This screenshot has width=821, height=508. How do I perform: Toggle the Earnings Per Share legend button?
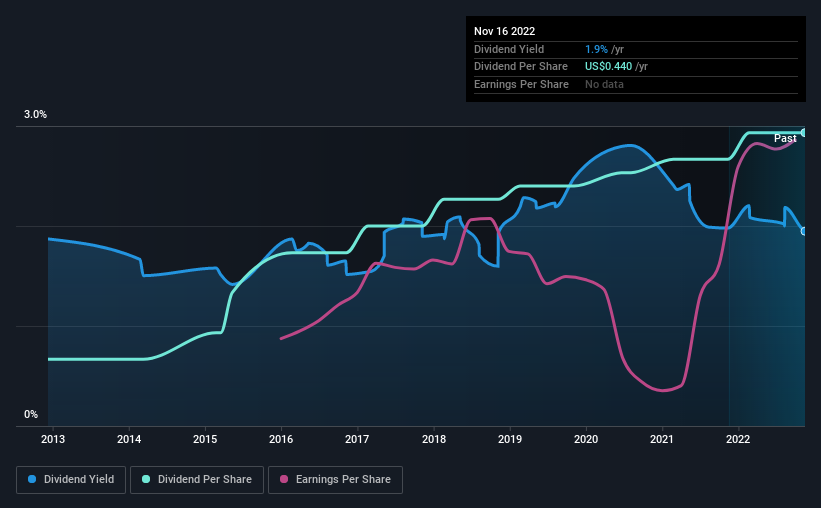point(335,480)
